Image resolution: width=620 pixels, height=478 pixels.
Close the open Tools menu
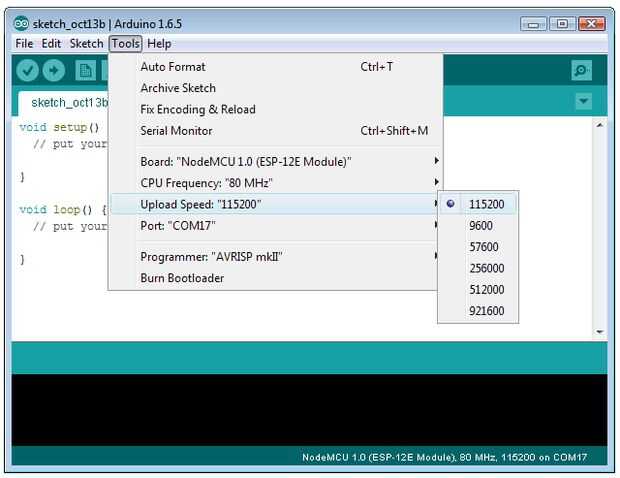(125, 43)
